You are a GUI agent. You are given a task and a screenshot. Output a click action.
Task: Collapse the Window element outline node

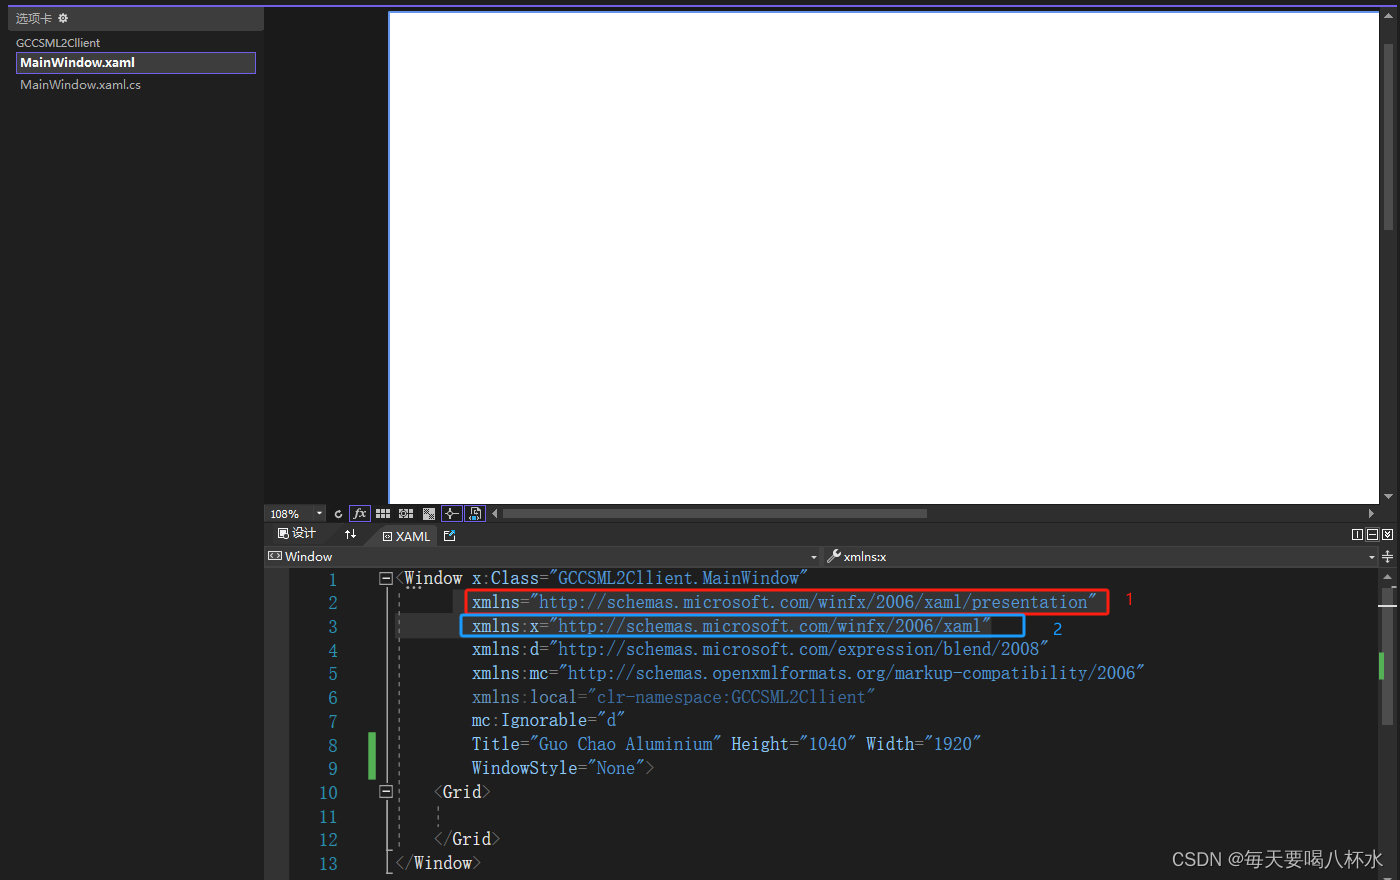click(x=386, y=579)
